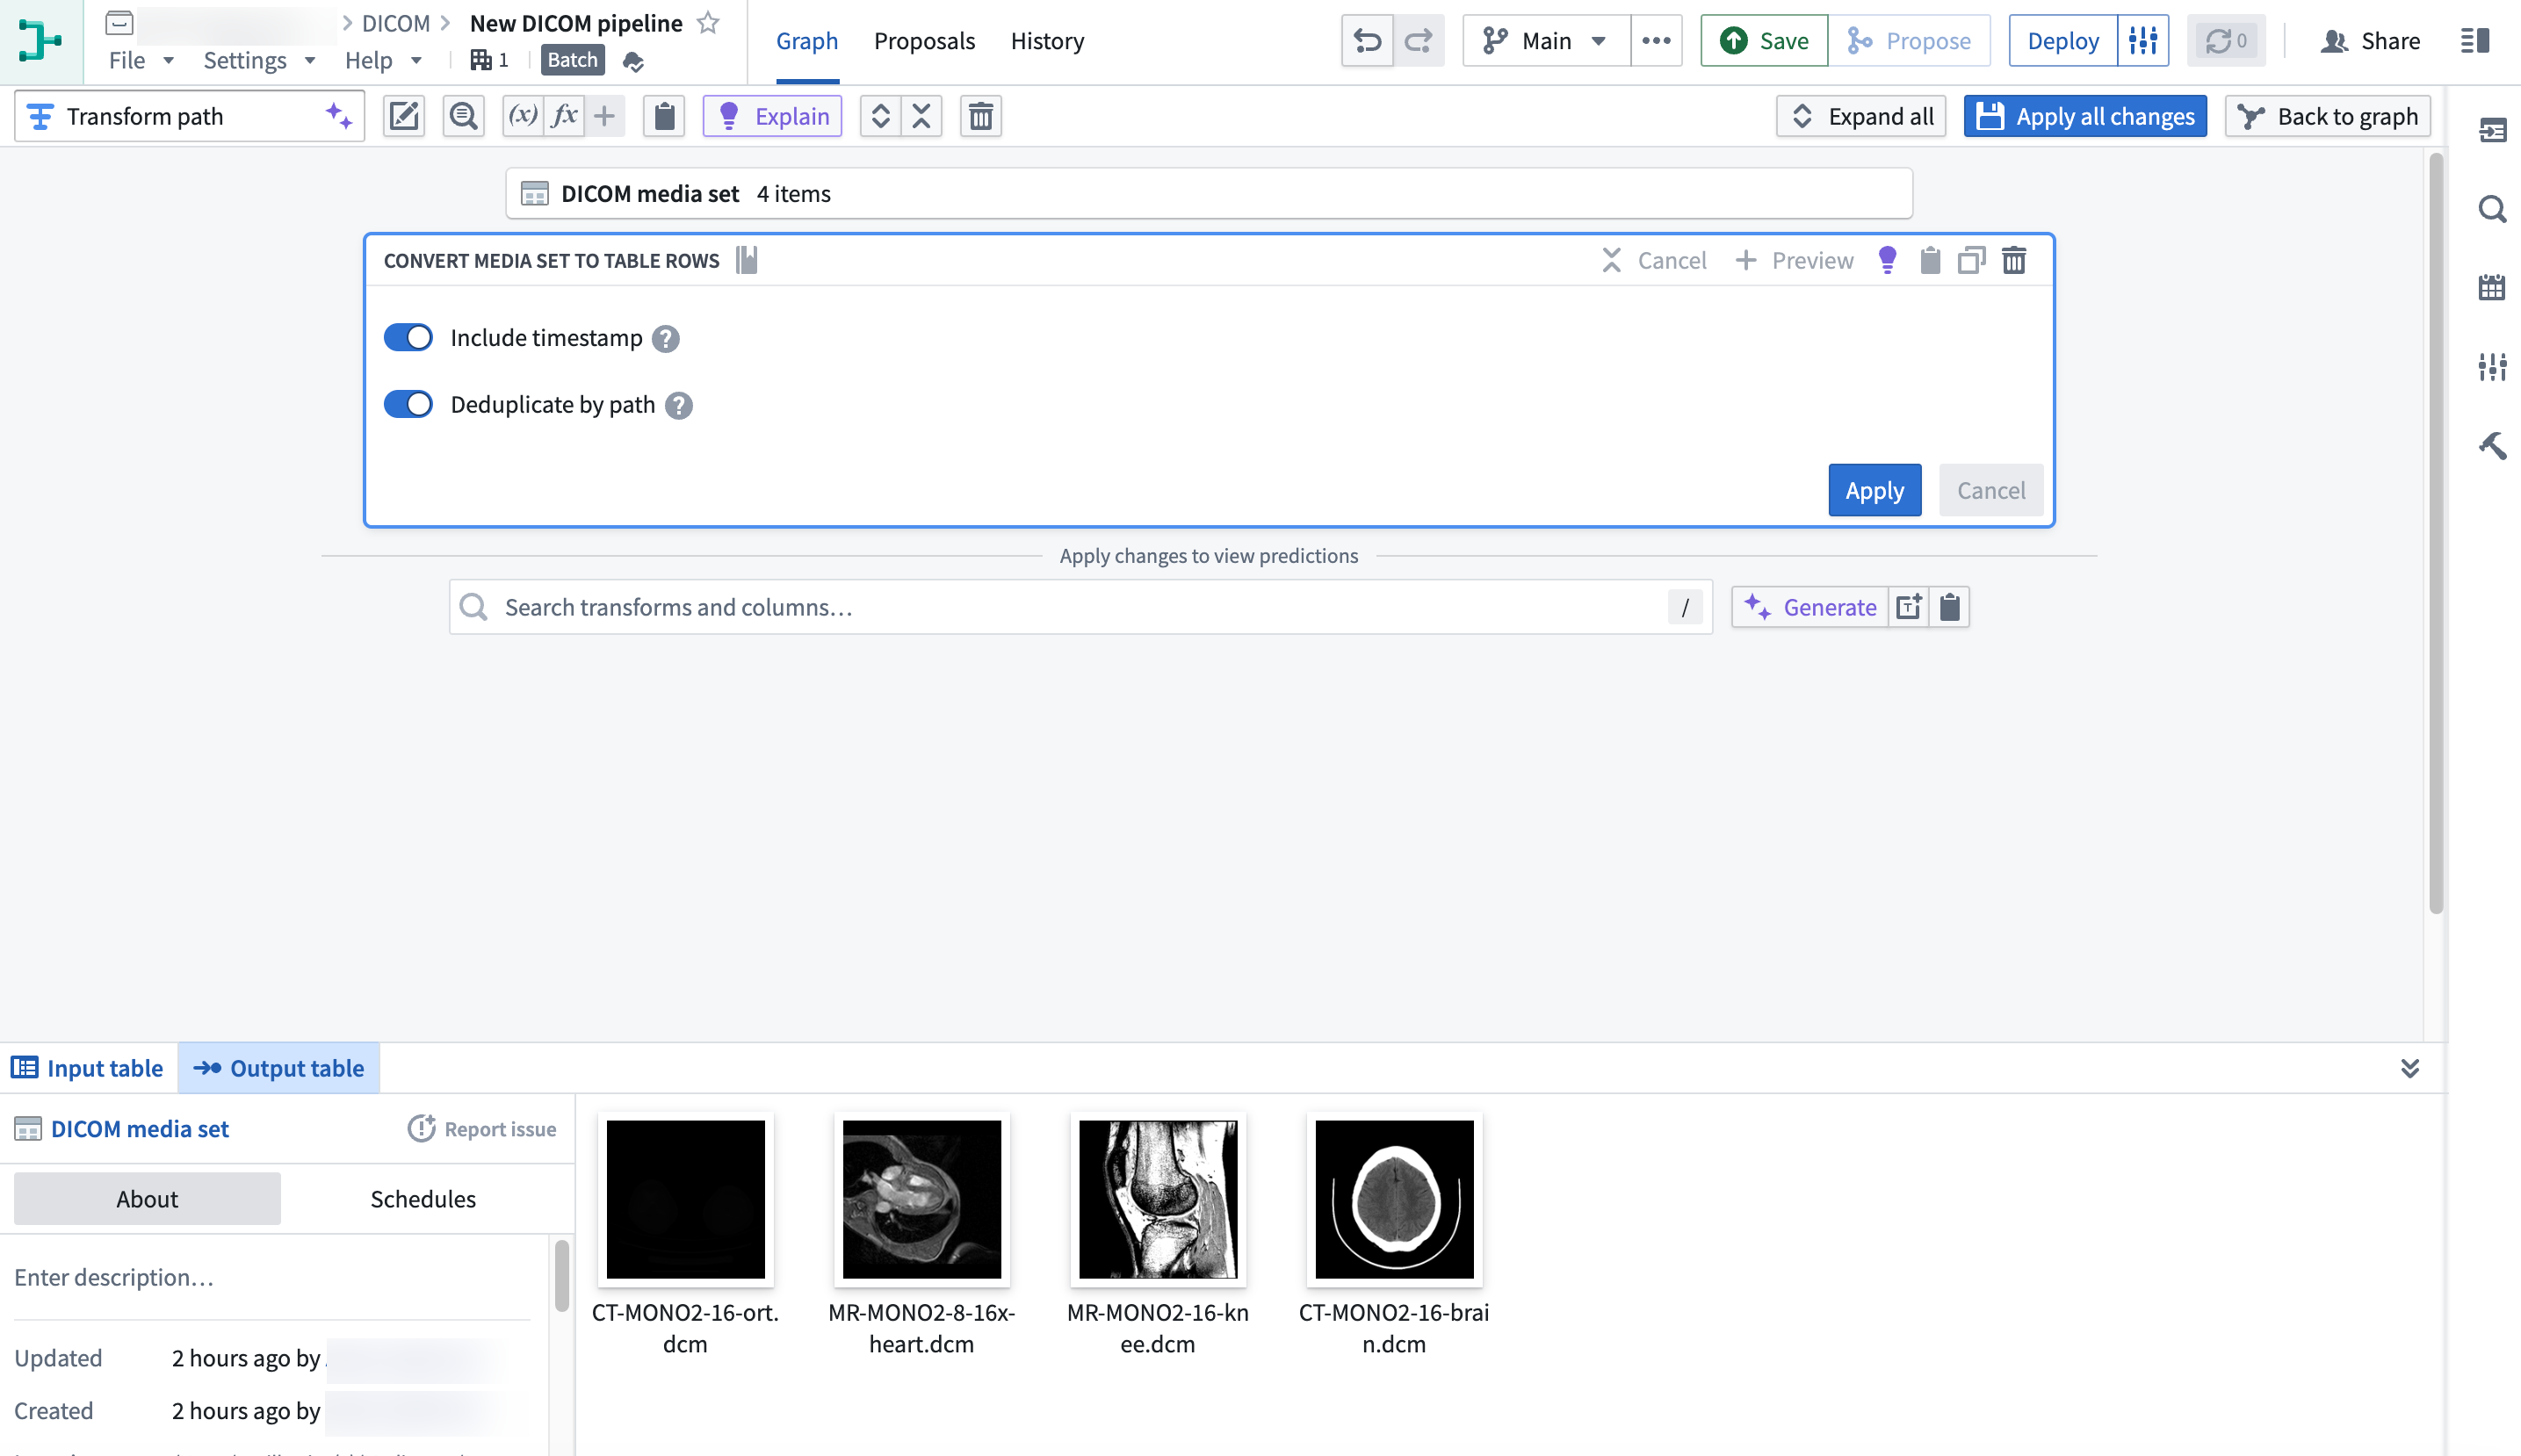
Task: Click the edit pencil icon in toolbar
Action: pos(404,116)
